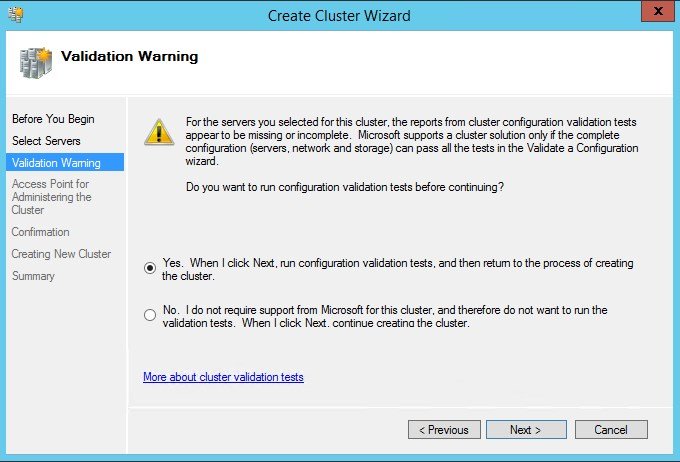The height and width of the screenshot is (462, 680).
Task: Click Creating New Cluster step
Action: (61, 254)
